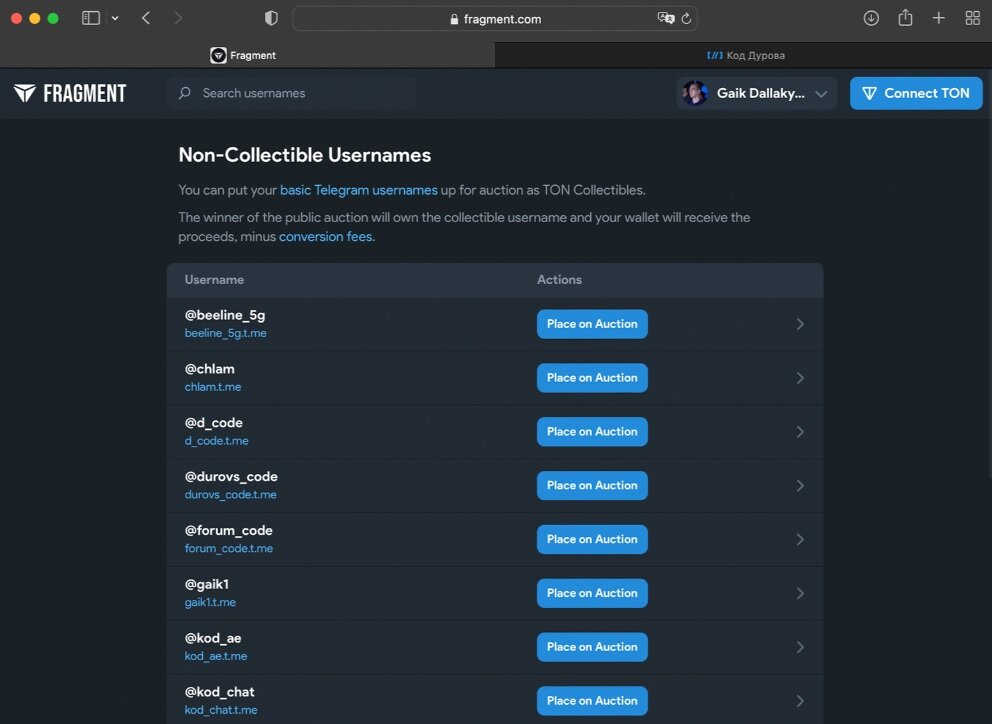Show tab overview grid icon

point(972,18)
